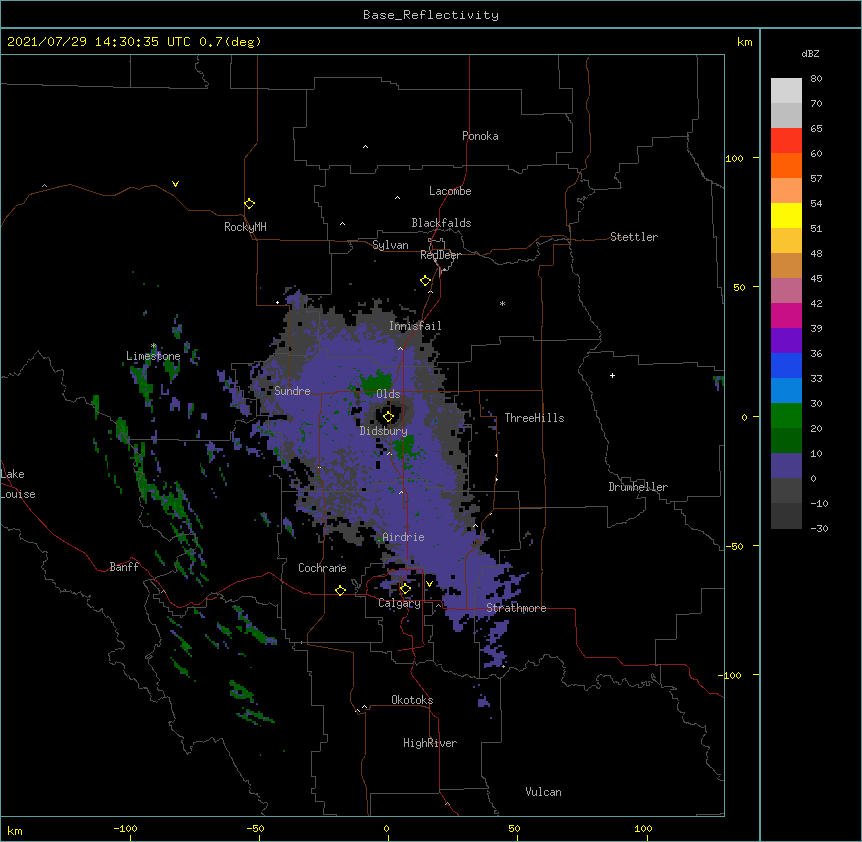Viewport: 862px width, 842px height.
Task: Click the Base_Reflectivity title
Action: tap(431, 15)
